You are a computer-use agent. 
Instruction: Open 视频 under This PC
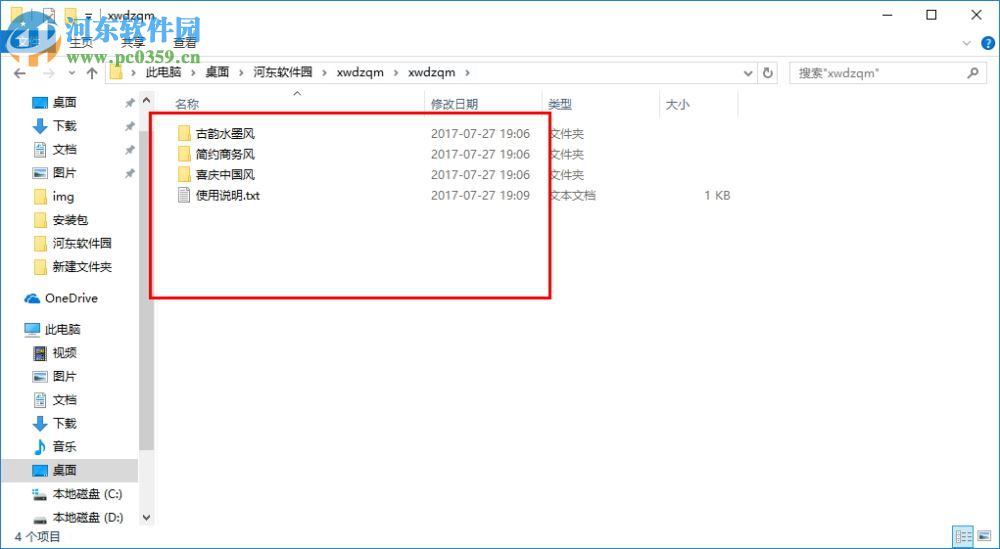[x=64, y=353]
